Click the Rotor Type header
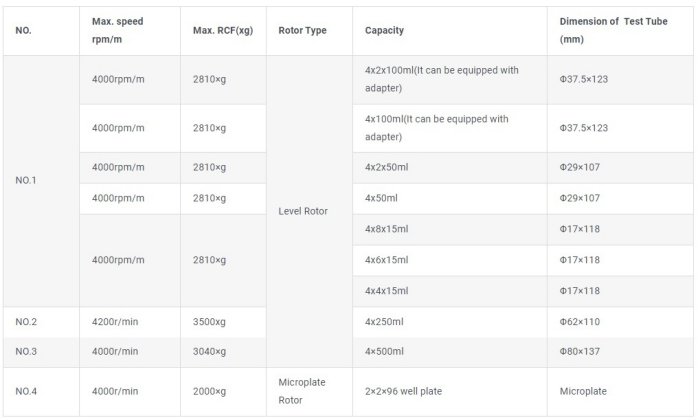 pos(302,30)
